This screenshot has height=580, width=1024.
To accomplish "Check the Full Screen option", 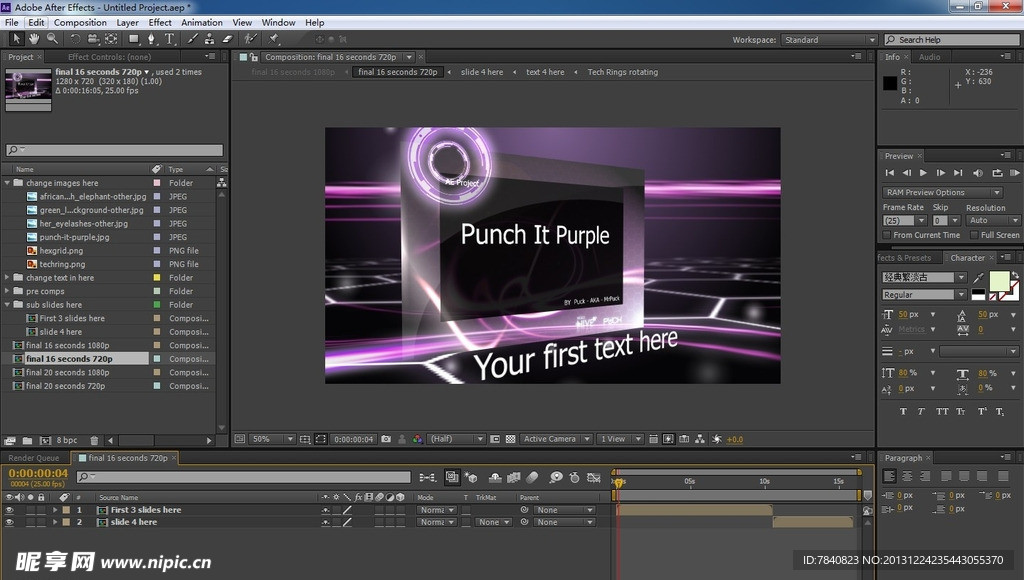I will click(975, 235).
